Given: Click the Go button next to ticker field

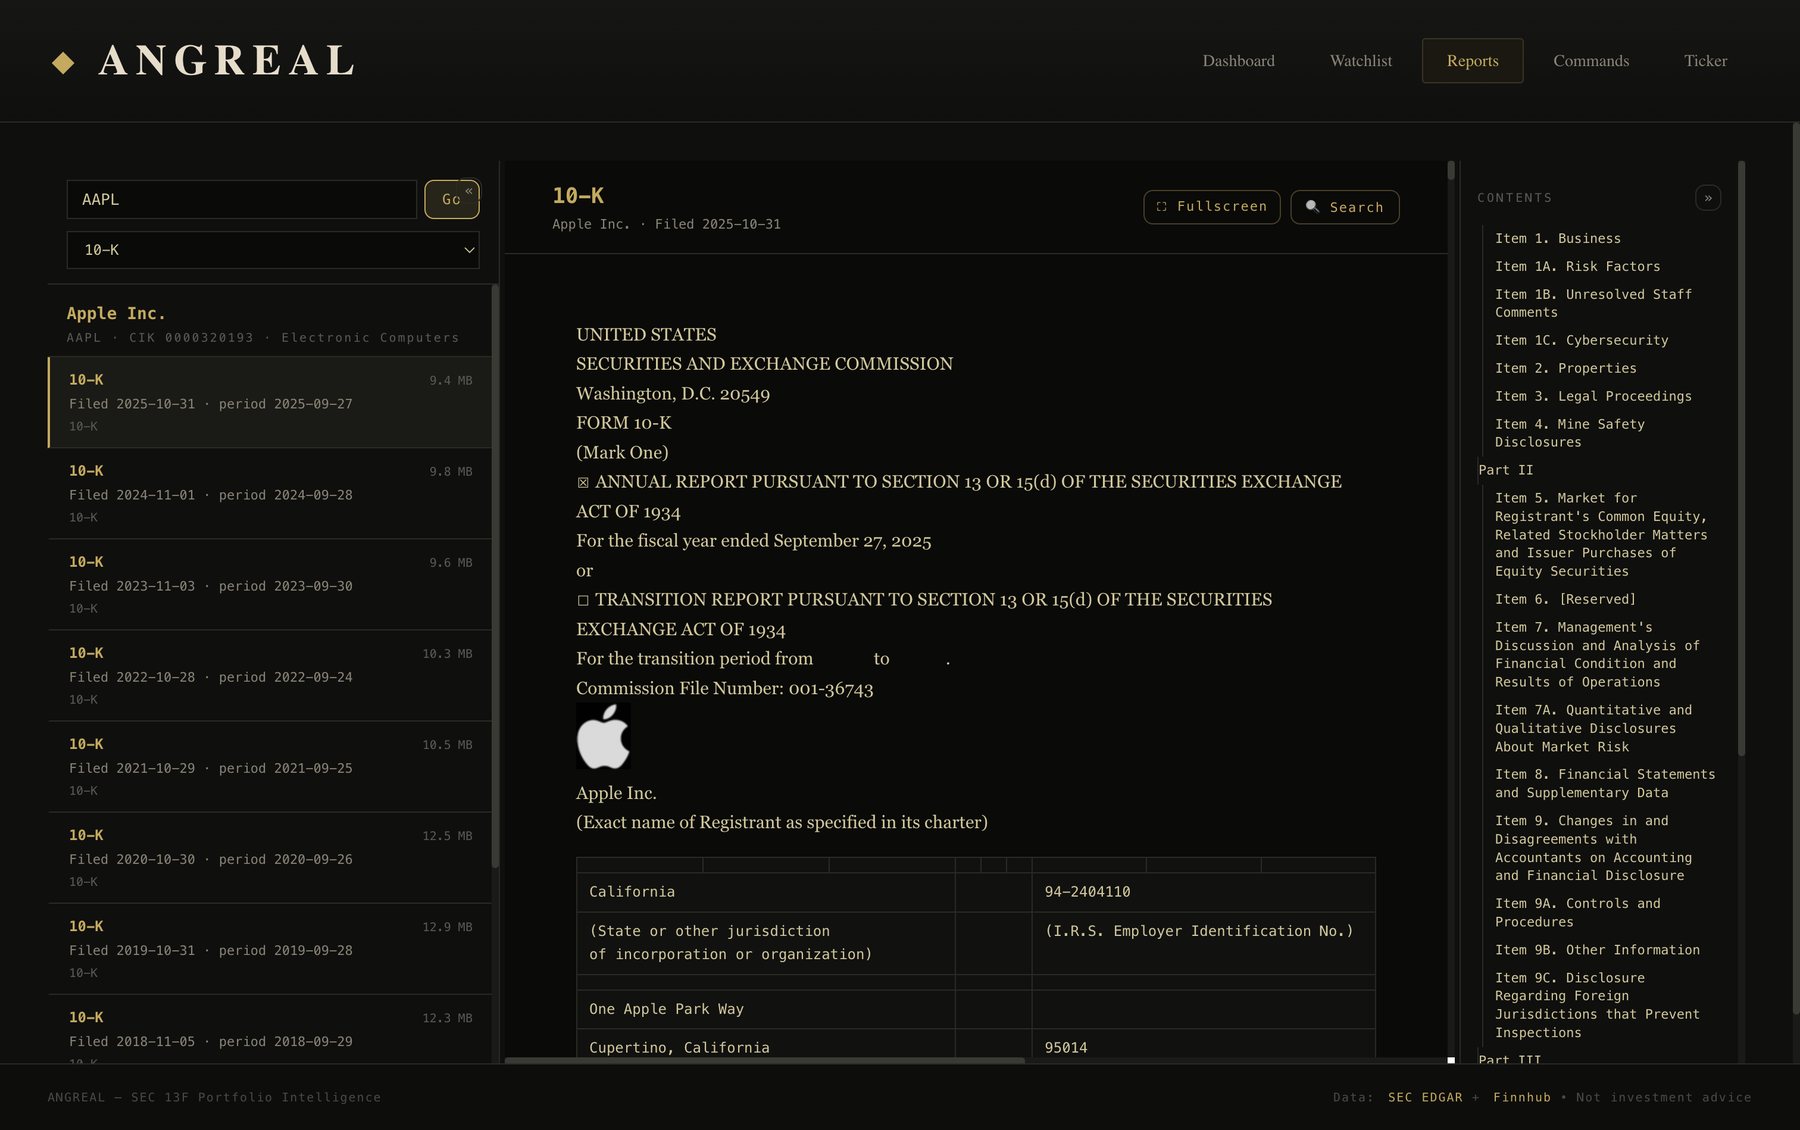Looking at the screenshot, I should pyautogui.click(x=451, y=199).
